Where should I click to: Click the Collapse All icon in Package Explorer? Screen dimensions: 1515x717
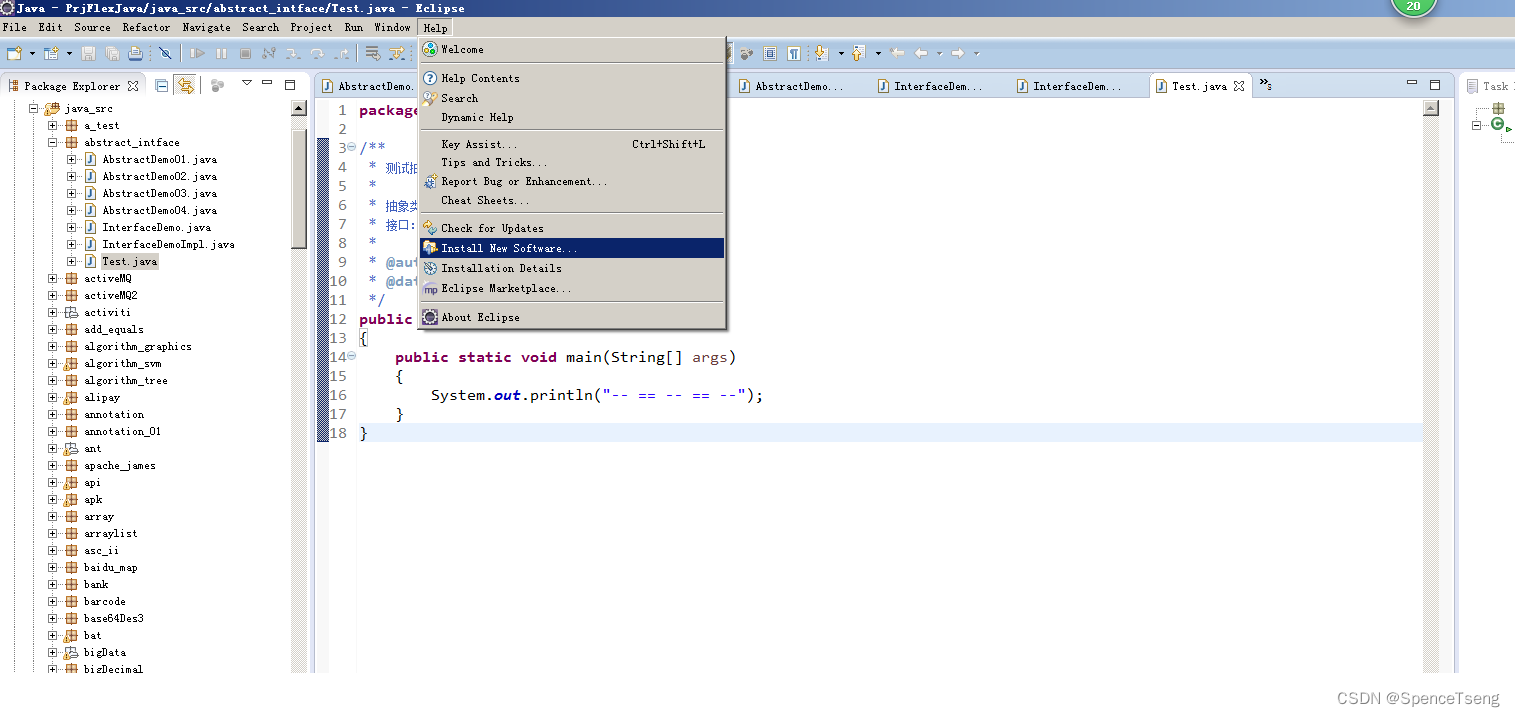pos(162,85)
